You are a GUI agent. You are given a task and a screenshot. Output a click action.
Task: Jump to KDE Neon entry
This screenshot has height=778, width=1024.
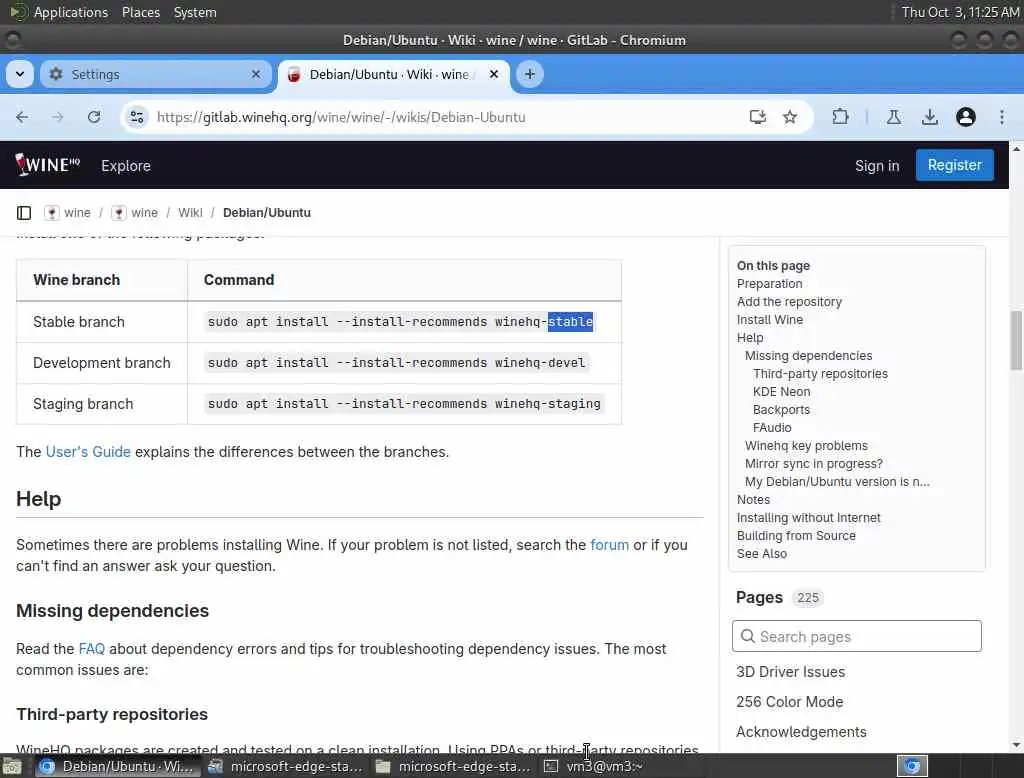click(781, 392)
